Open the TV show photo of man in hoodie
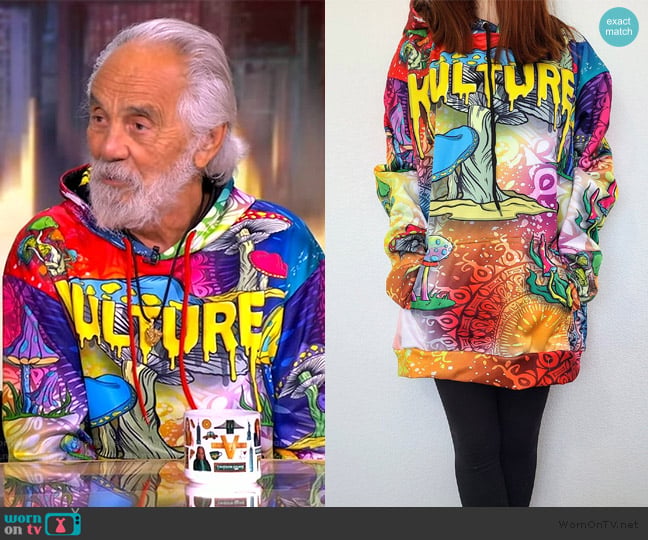Image resolution: width=648 pixels, height=540 pixels. tap(162, 253)
